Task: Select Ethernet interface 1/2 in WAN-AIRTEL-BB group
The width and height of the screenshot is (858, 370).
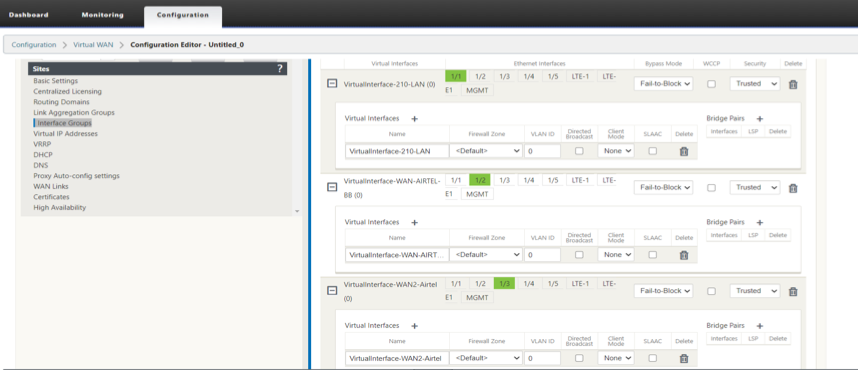Action: [x=480, y=180]
